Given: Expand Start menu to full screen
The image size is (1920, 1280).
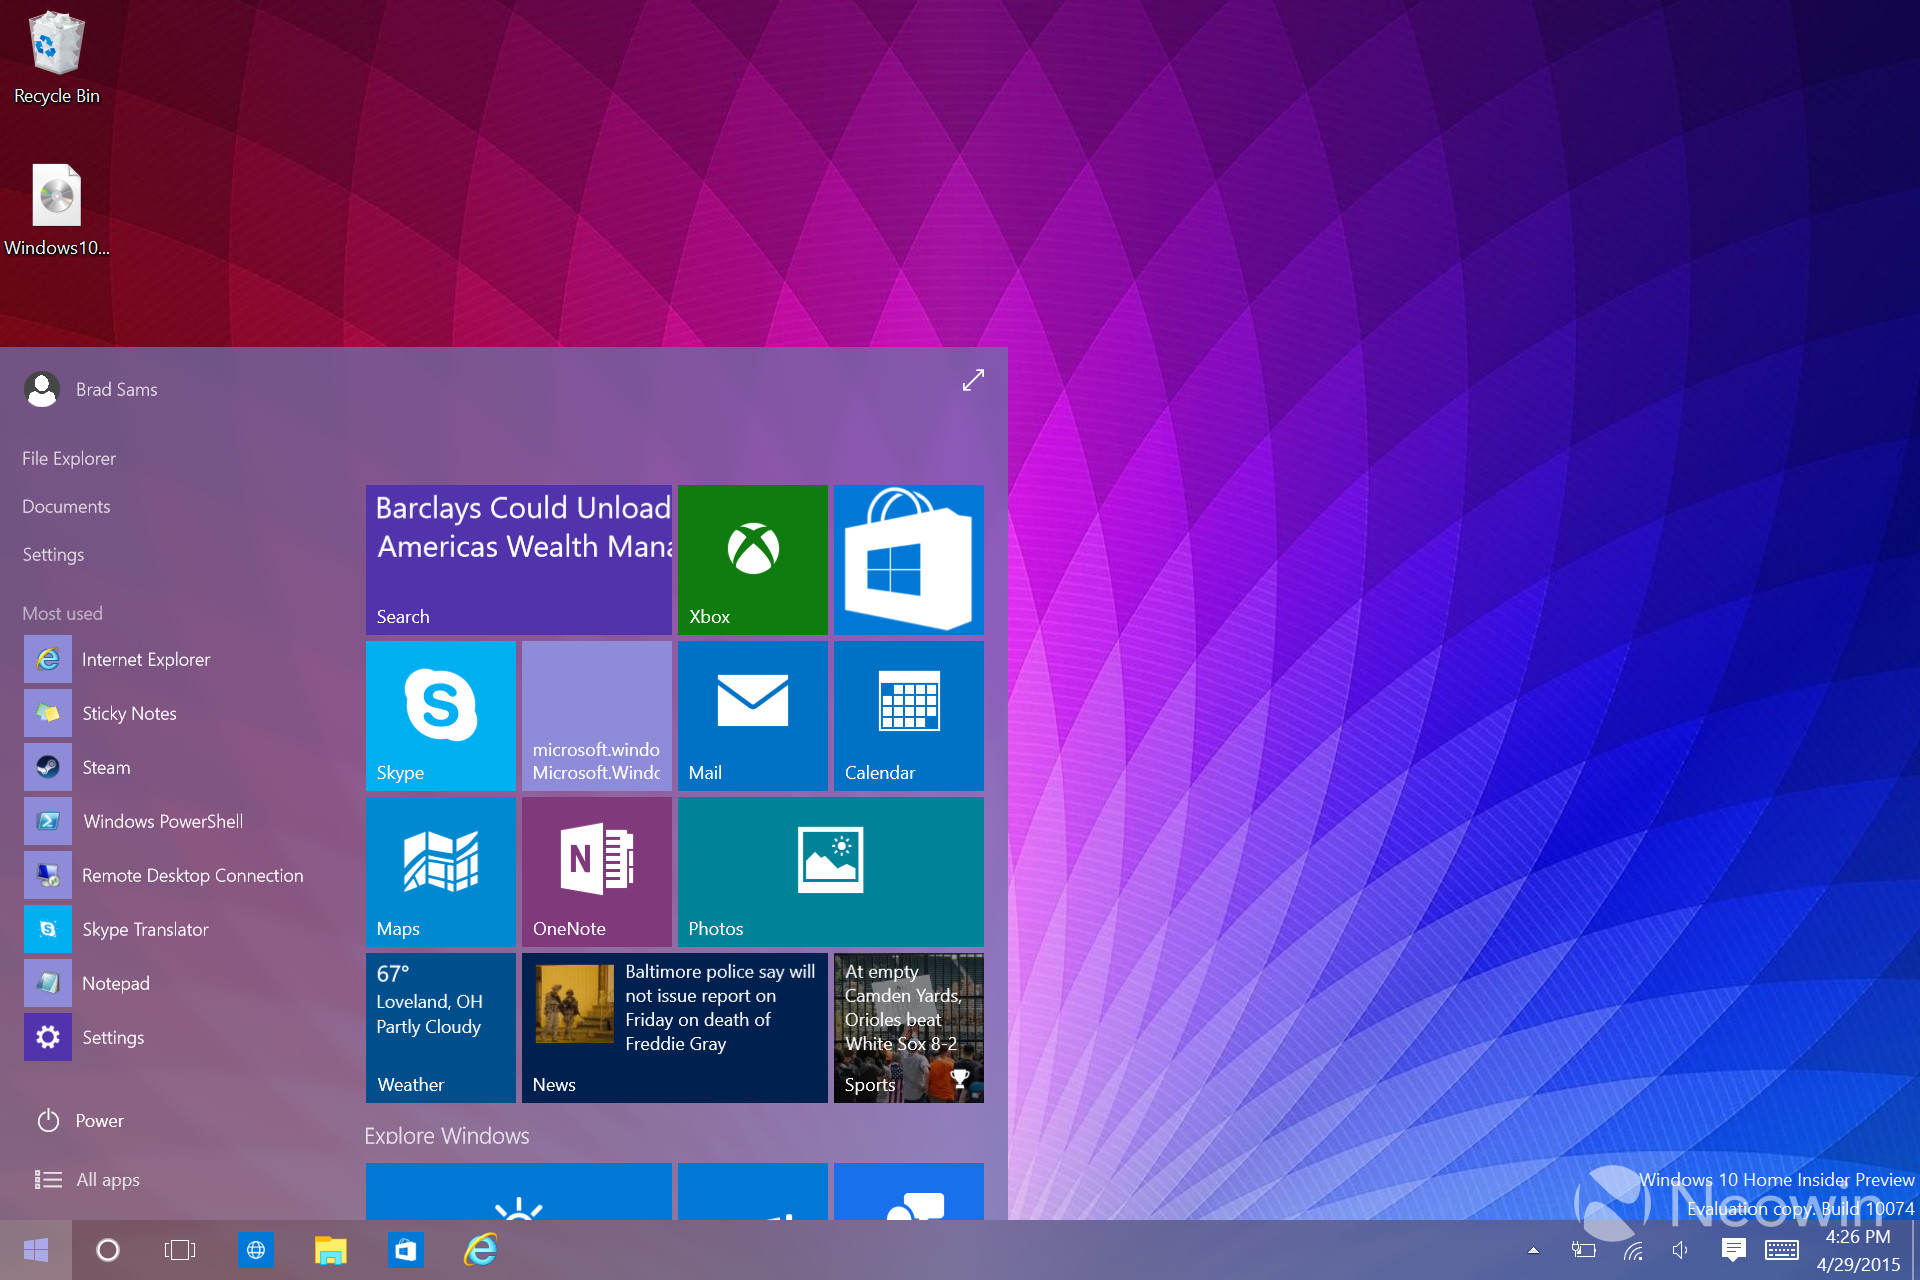Looking at the screenshot, I should pos(971,381).
